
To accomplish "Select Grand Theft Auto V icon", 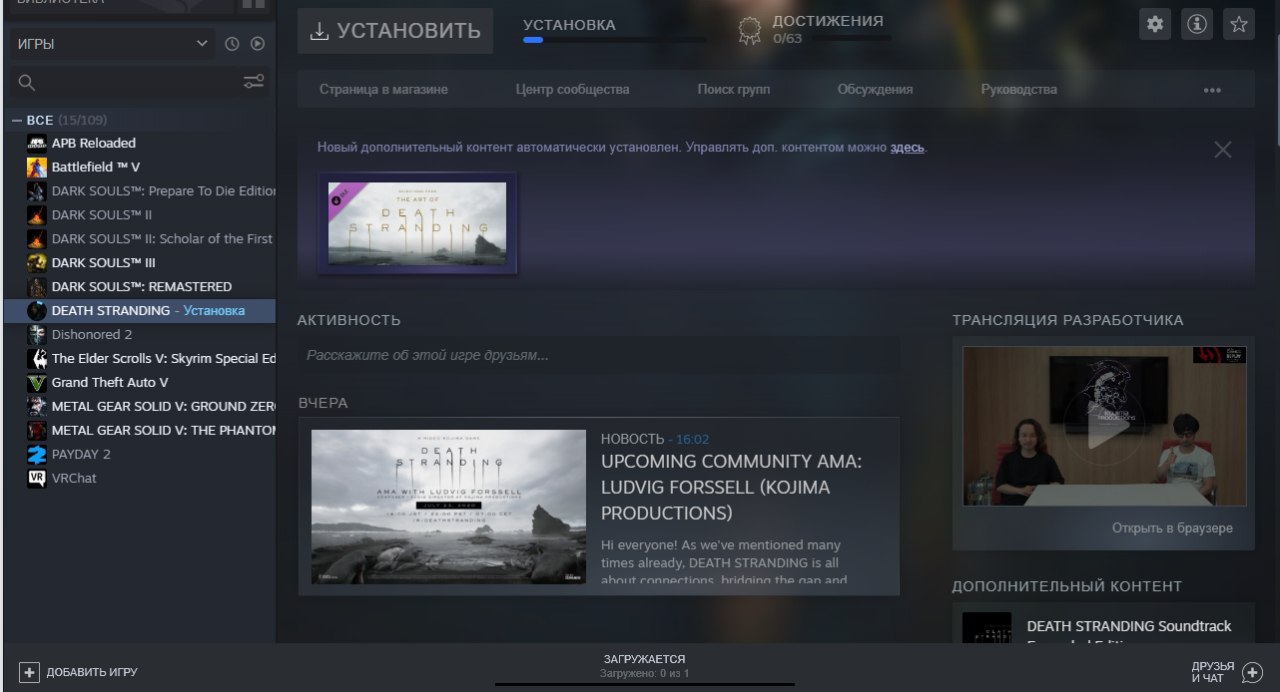I will coord(37,383).
